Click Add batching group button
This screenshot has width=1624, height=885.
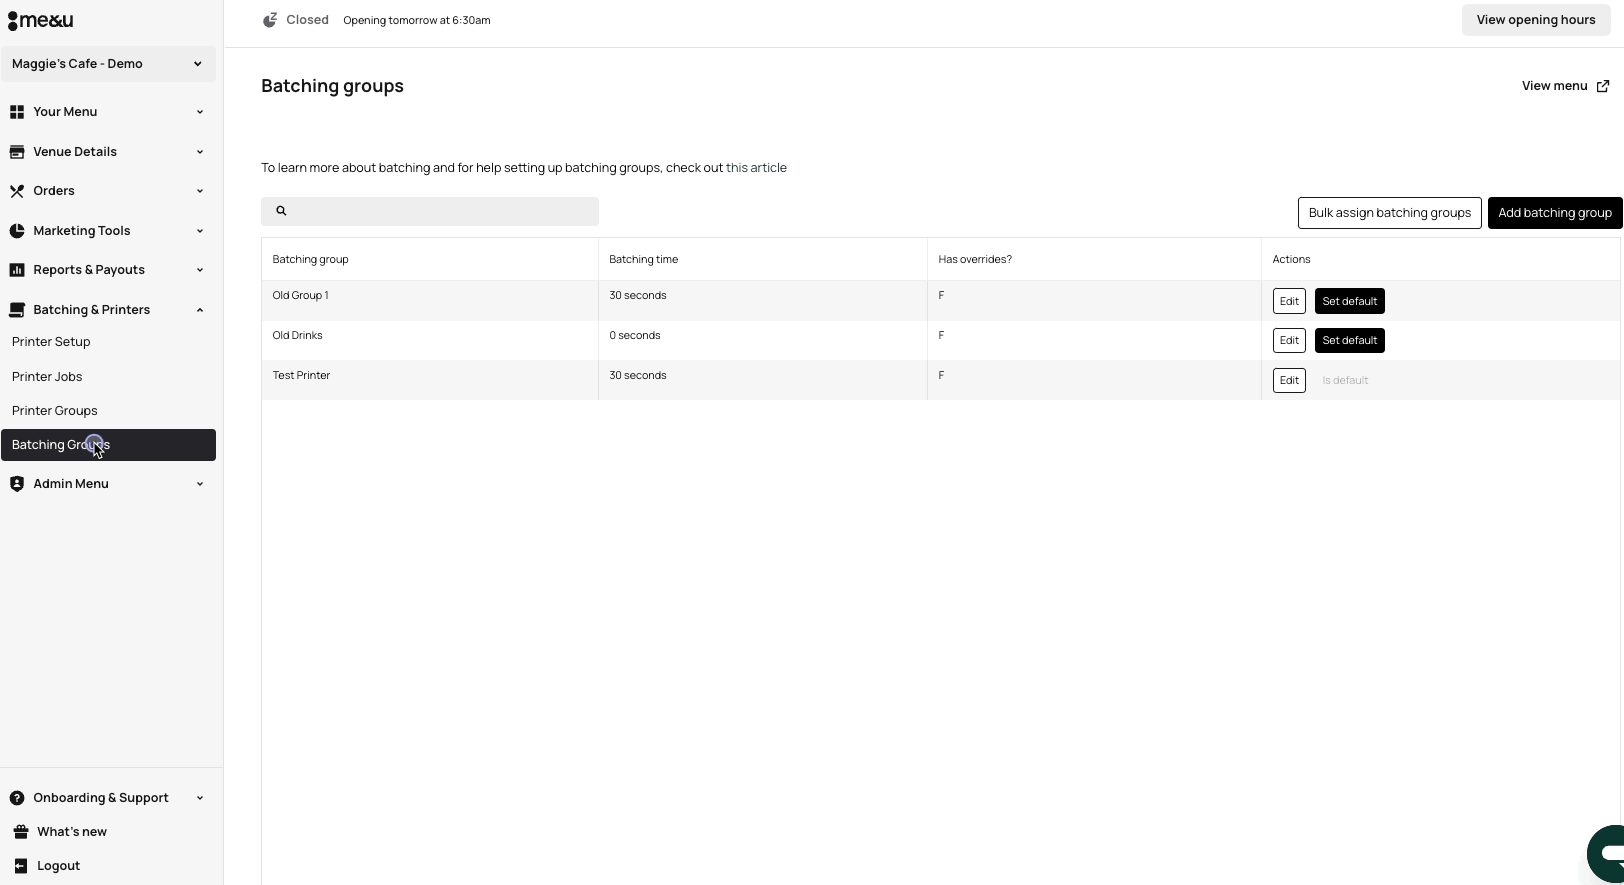tap(1554, 213)
